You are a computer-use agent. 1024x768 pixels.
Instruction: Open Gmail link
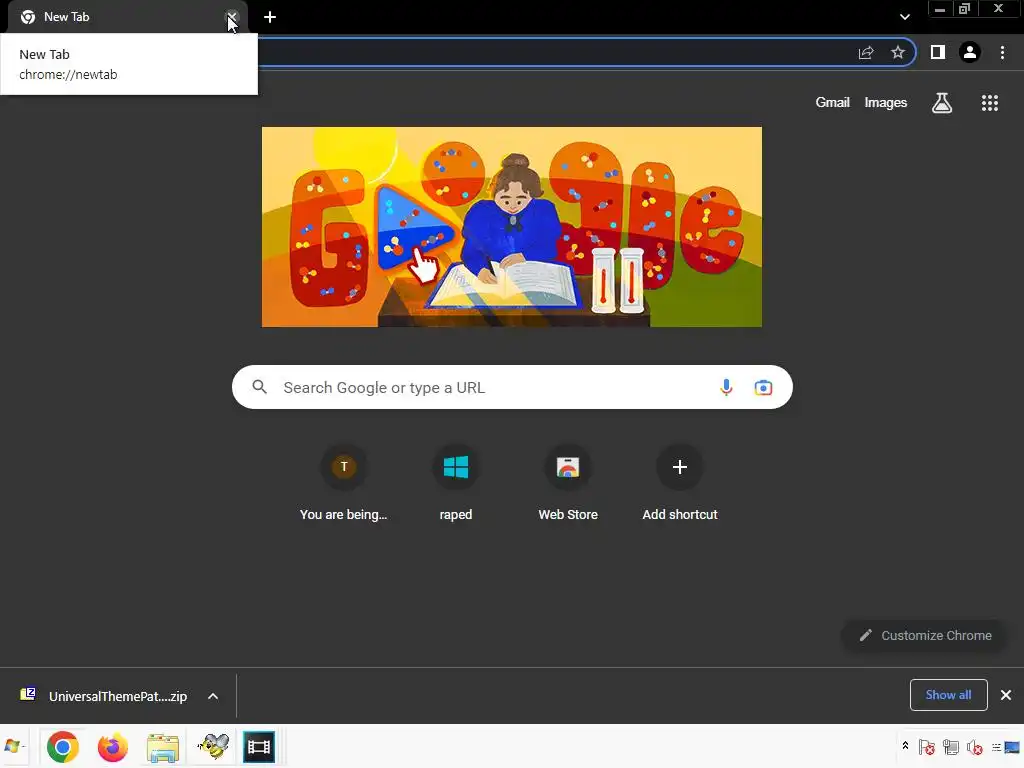click(x=833, y=103)
